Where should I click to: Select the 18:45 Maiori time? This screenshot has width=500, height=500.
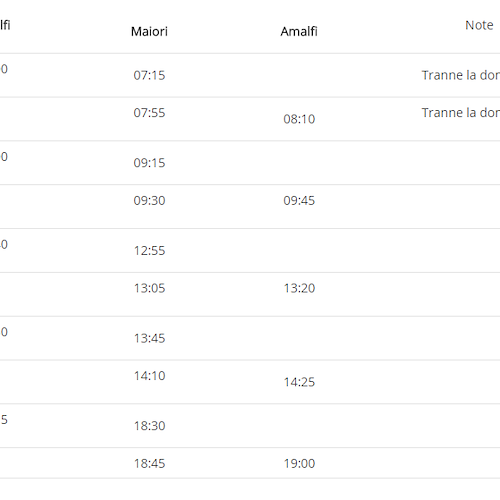(149, 463)
